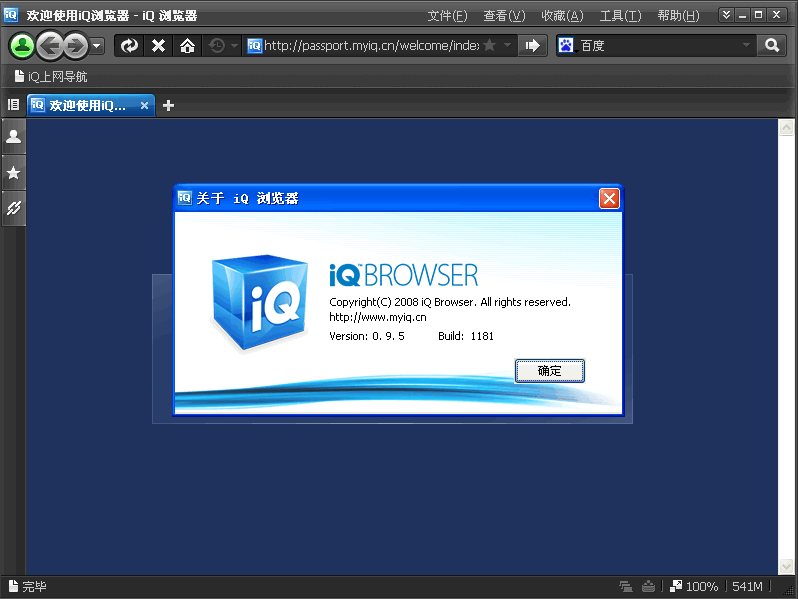Click the copyright notice text
798x599 pixels.
pos(450,302)
